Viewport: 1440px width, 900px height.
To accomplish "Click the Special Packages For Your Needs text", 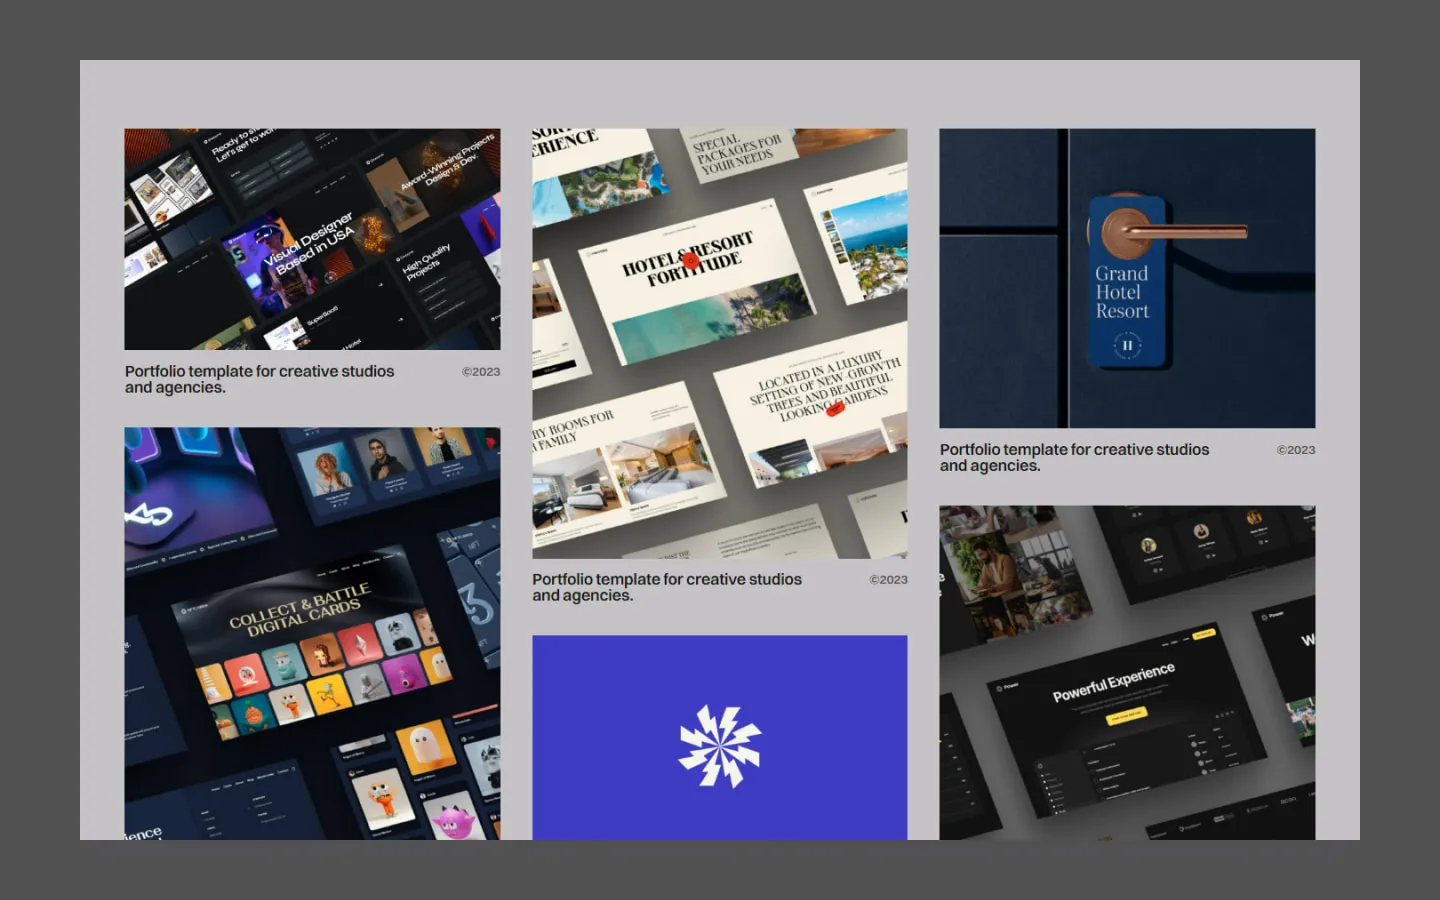I will [737, 153].
